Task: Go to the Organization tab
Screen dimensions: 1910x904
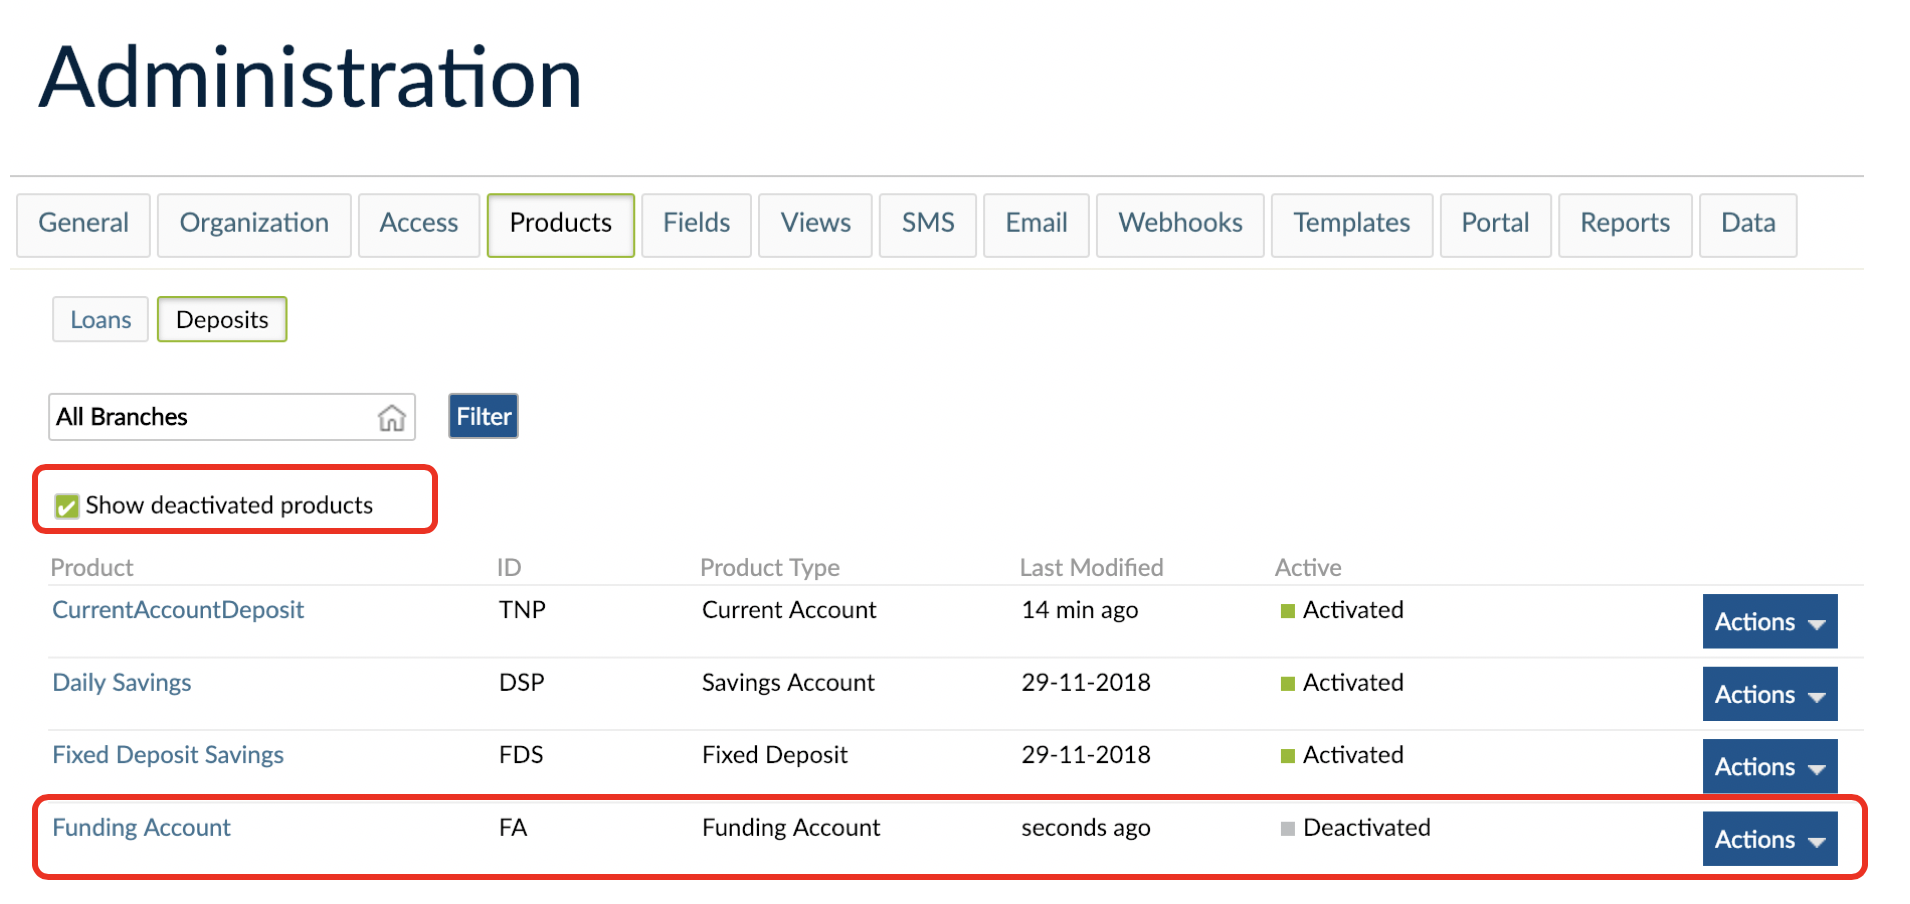Action: [253, 224]
